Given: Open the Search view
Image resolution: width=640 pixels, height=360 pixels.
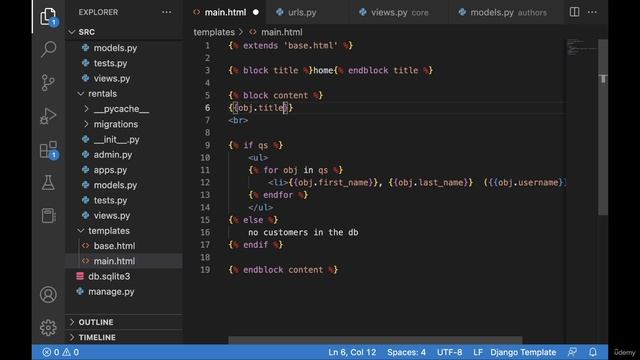Looking at the screenshot, I should 48,49.
